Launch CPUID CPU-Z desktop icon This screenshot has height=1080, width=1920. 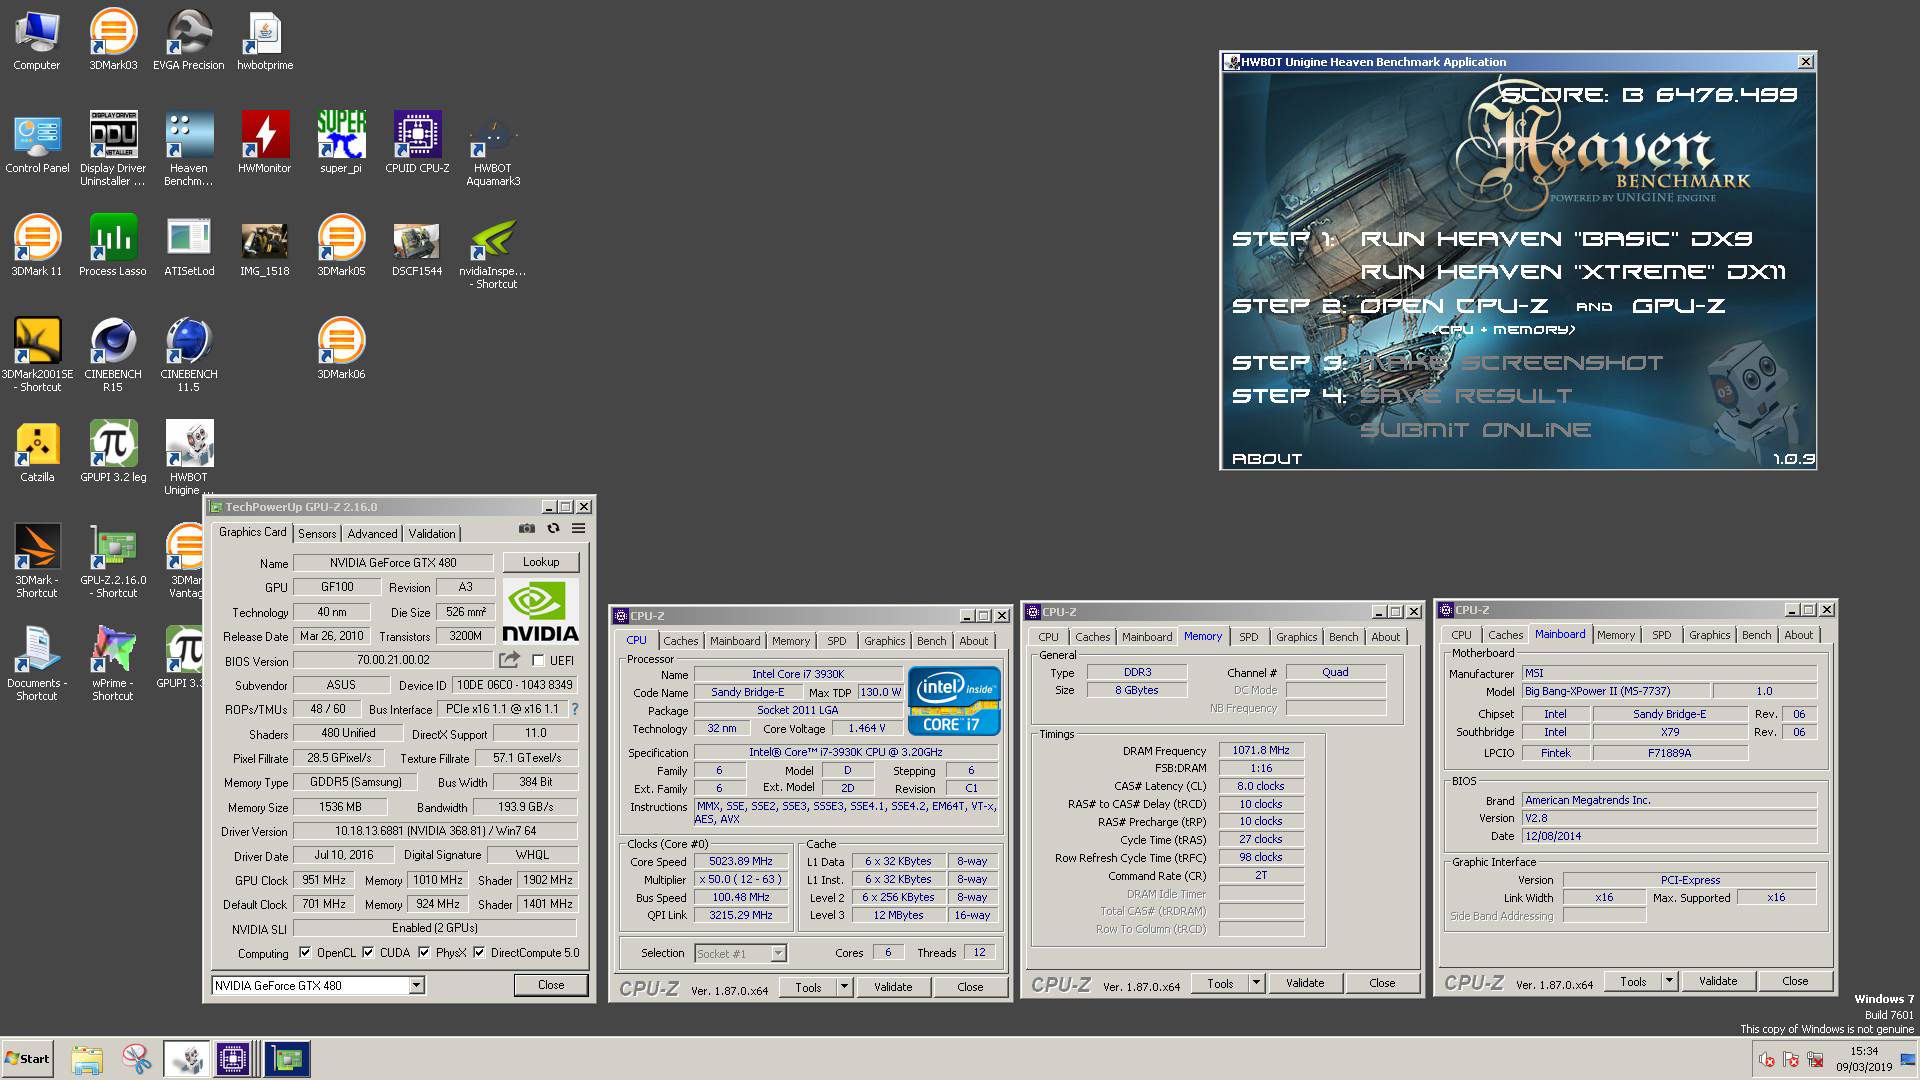[x=417, y=143]
